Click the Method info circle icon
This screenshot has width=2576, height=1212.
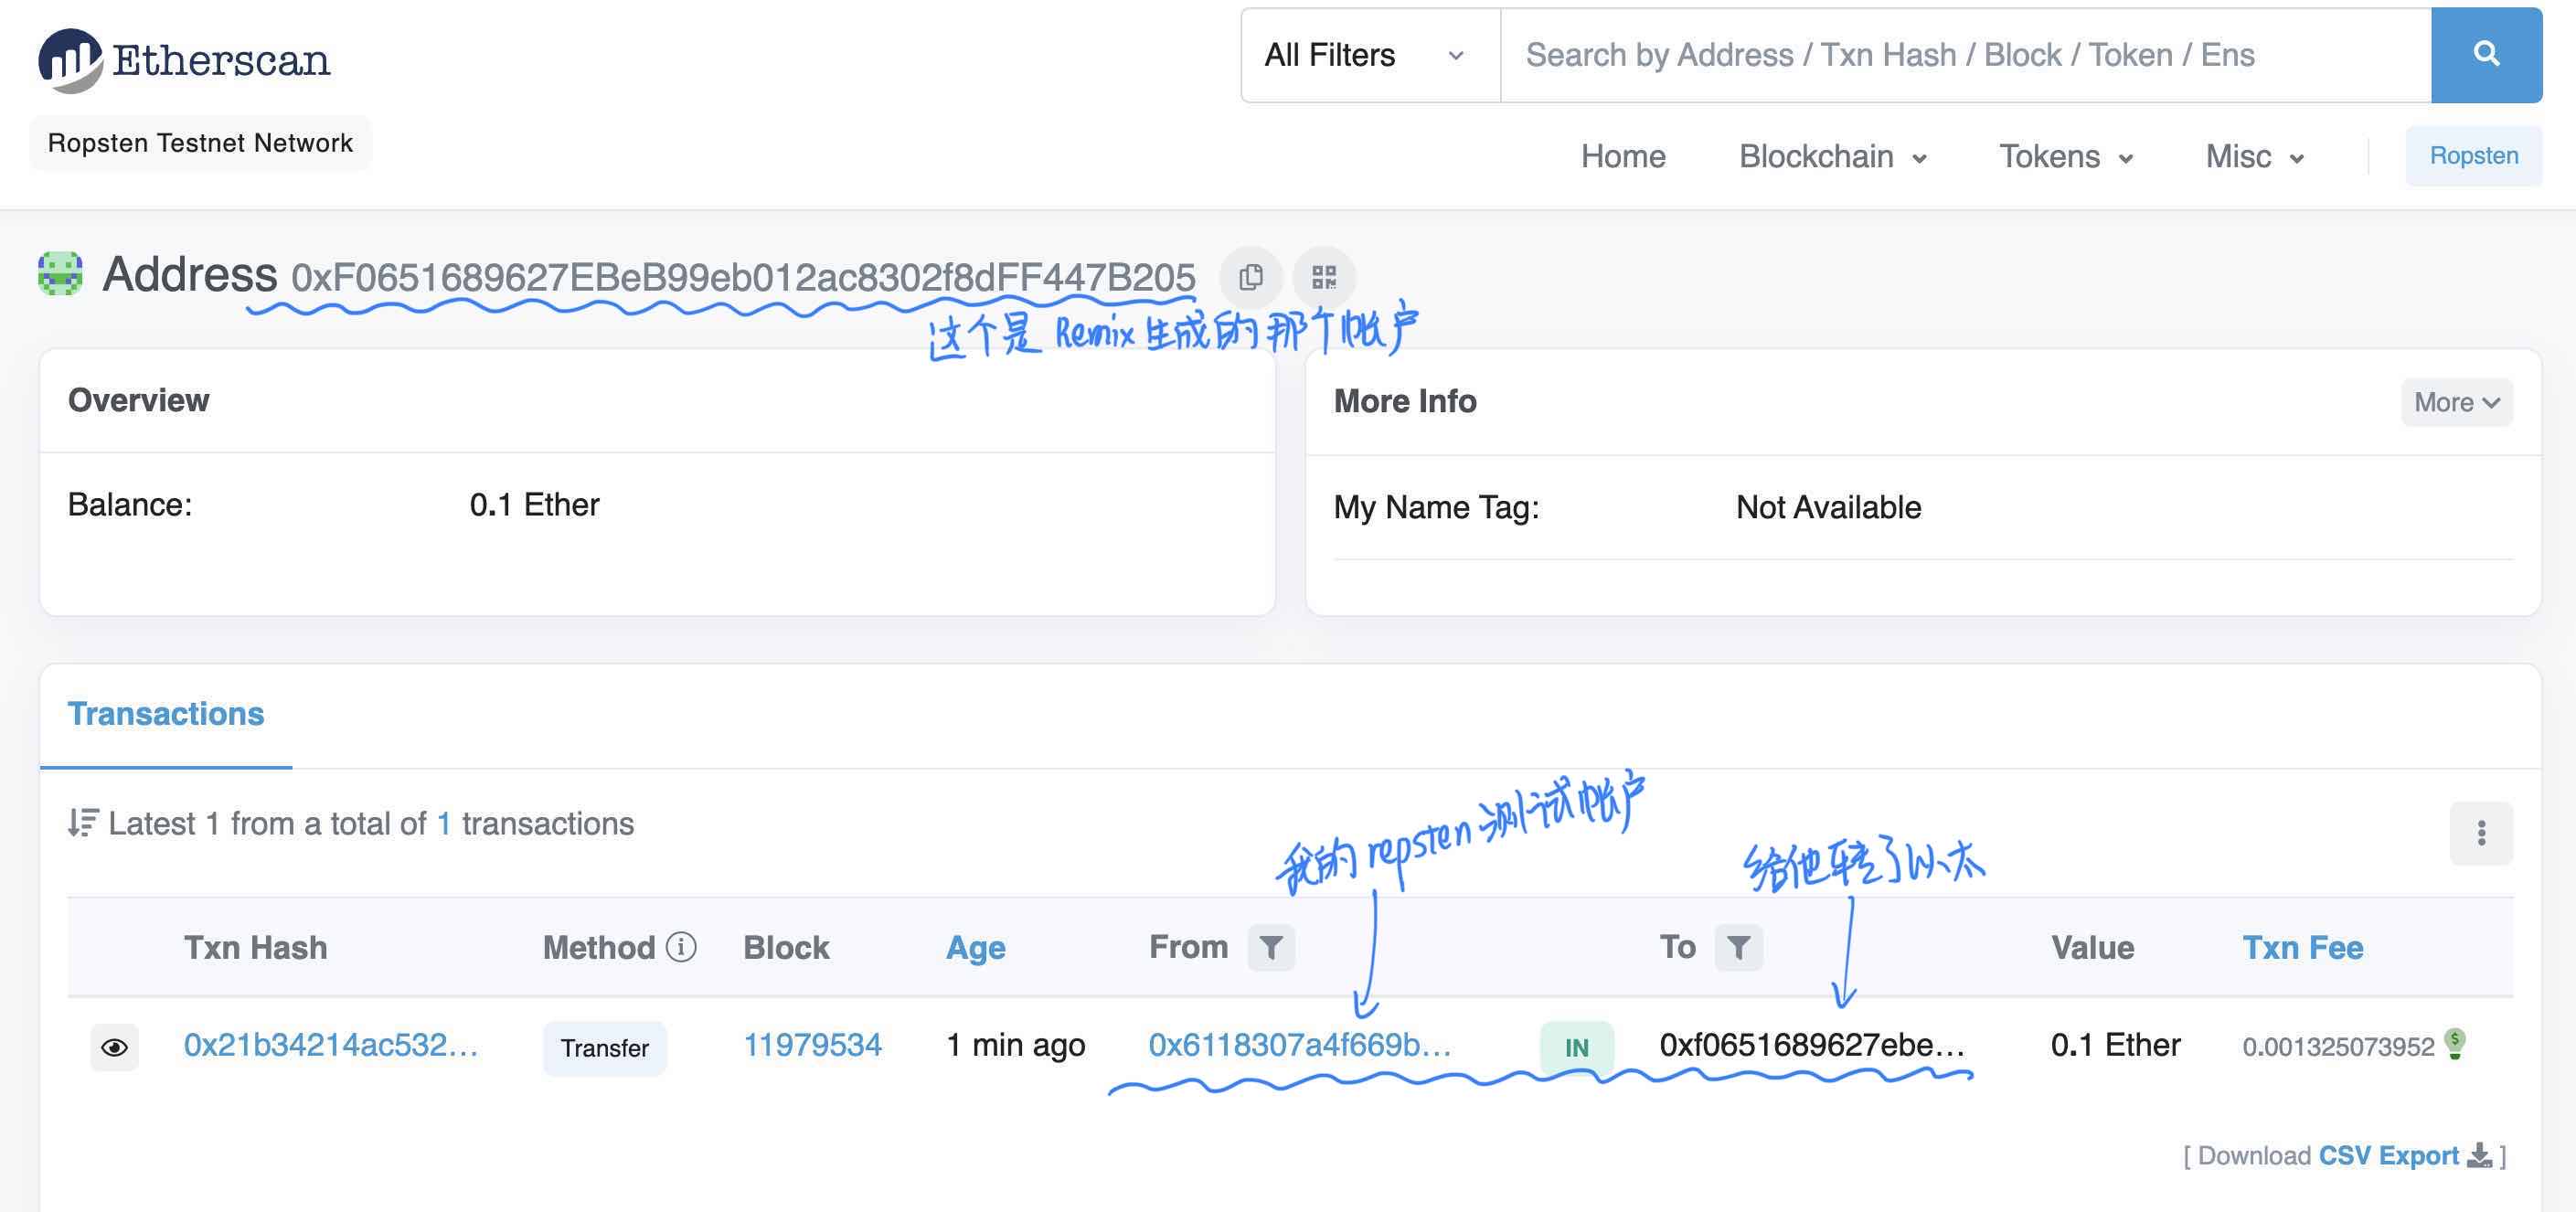click(x=681, y=946)
